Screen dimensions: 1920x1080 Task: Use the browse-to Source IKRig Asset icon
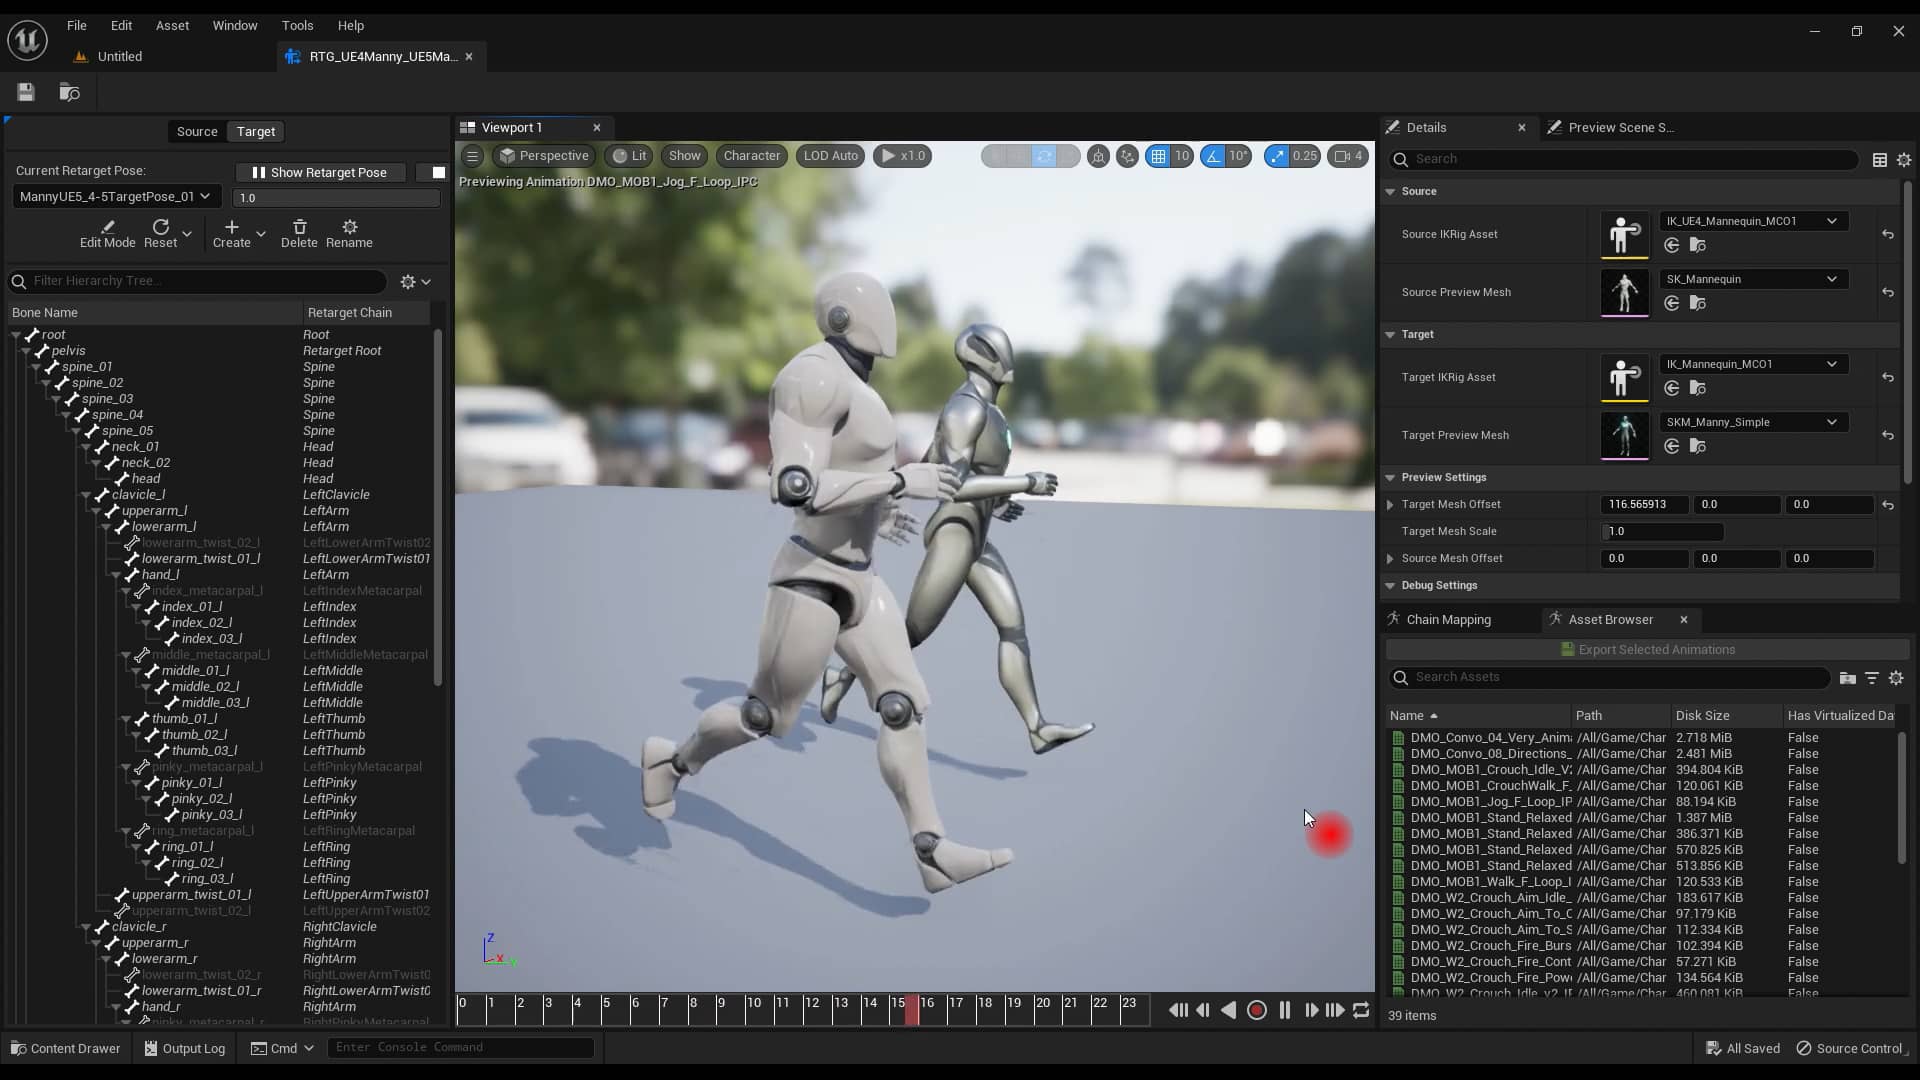[x=1699, y=246]
